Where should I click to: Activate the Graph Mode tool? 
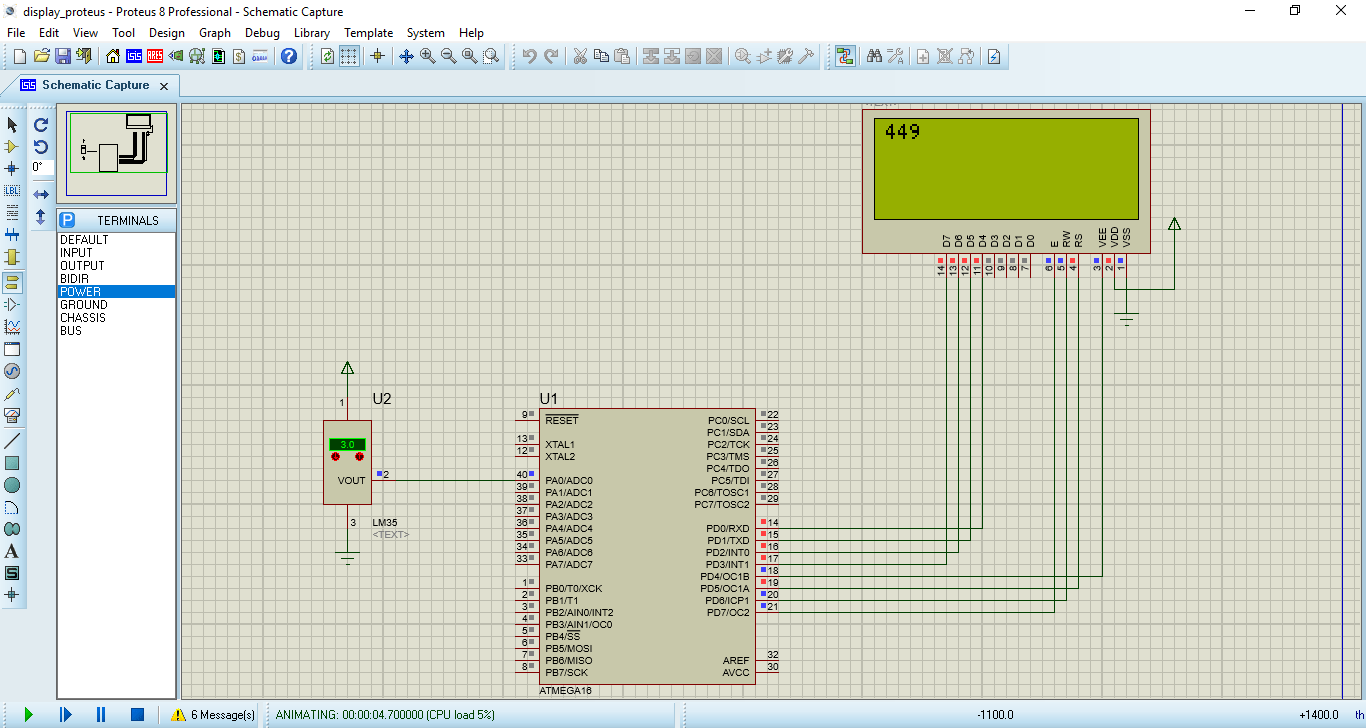click(x=13, y=327)
